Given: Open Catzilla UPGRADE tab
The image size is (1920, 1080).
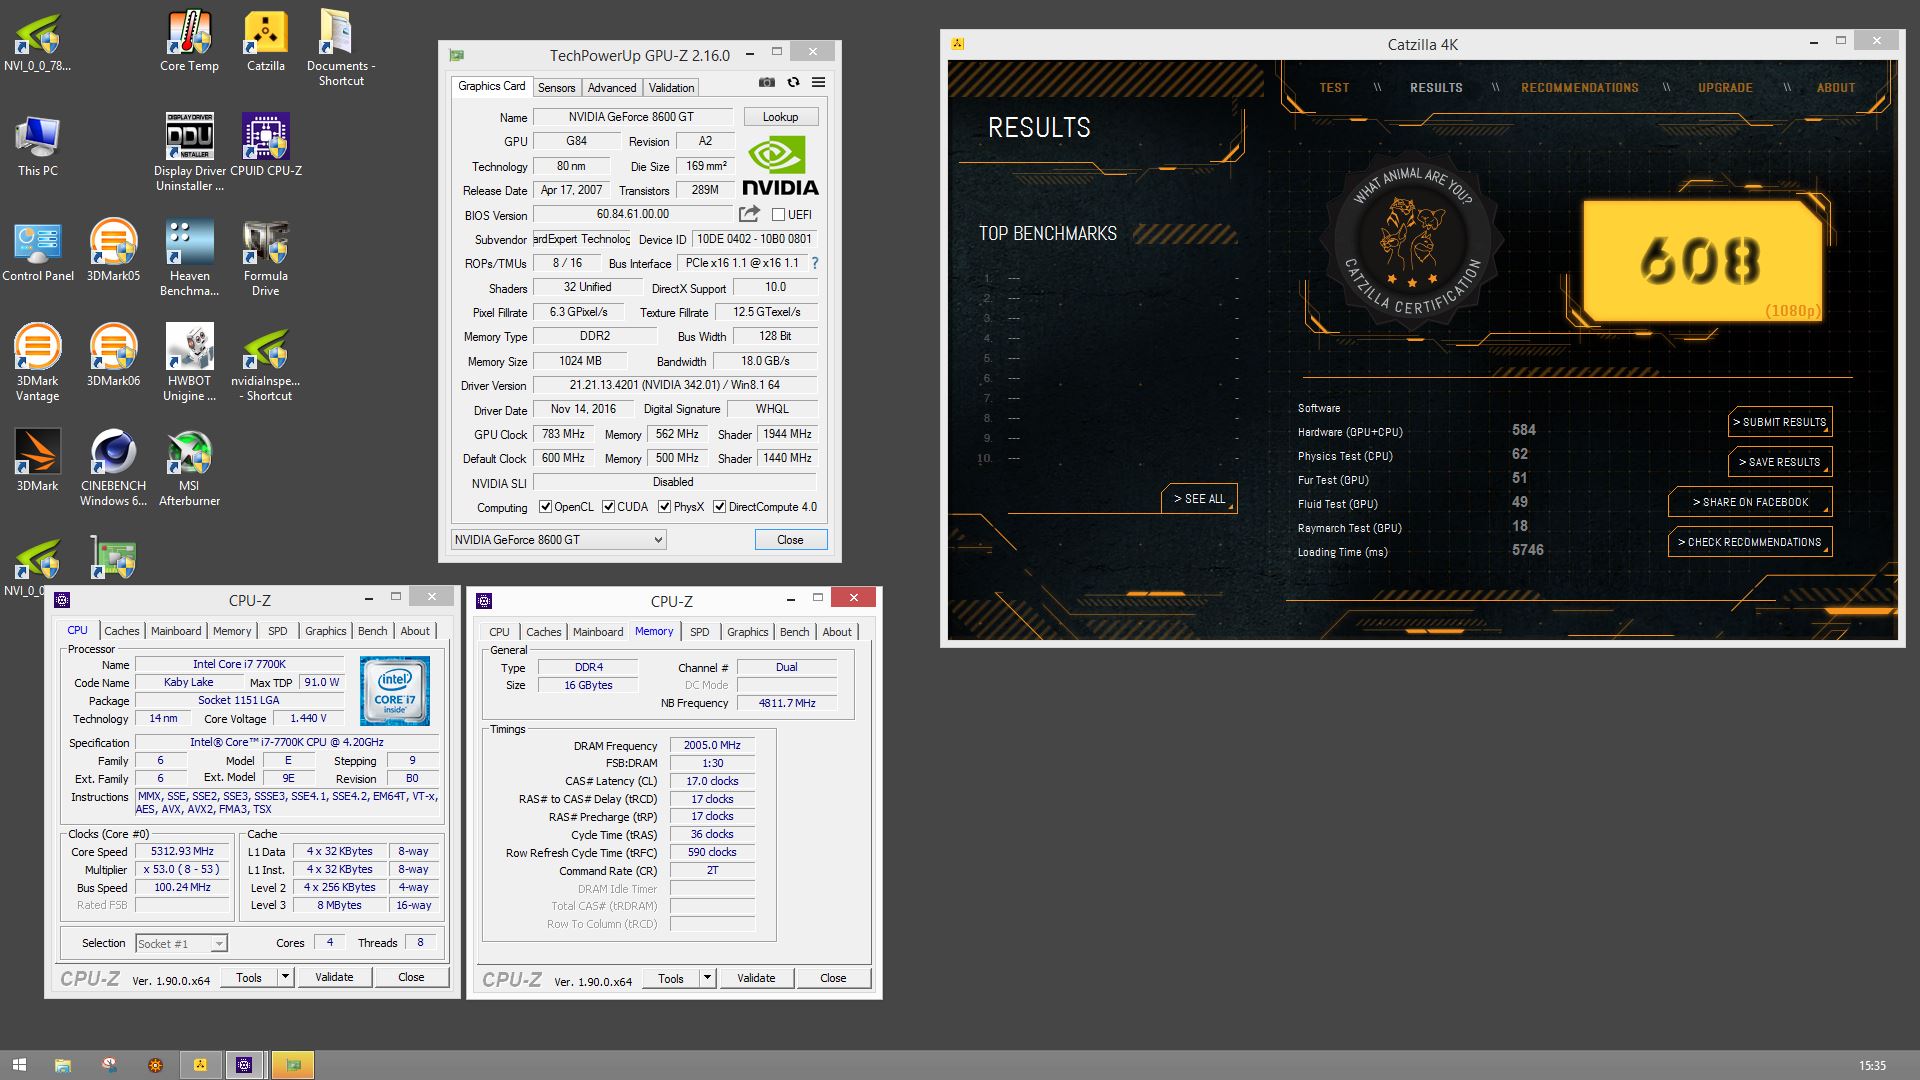Looking at the screenshot, I should [1725, 88].
